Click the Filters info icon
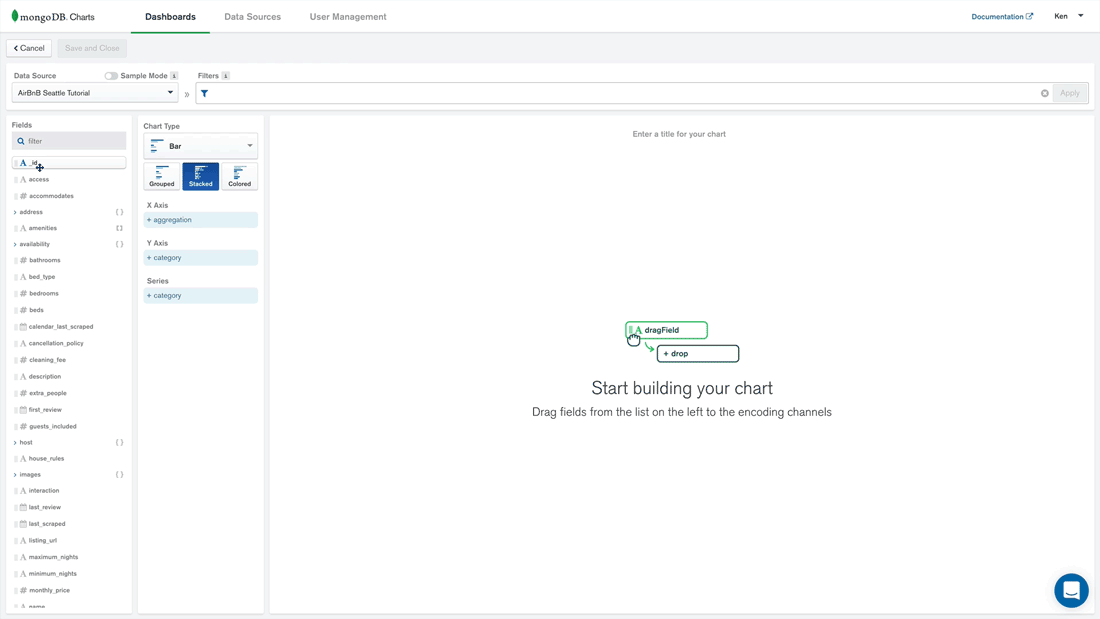The height and width of the screenshot is (619, 1100). point(225,76)
